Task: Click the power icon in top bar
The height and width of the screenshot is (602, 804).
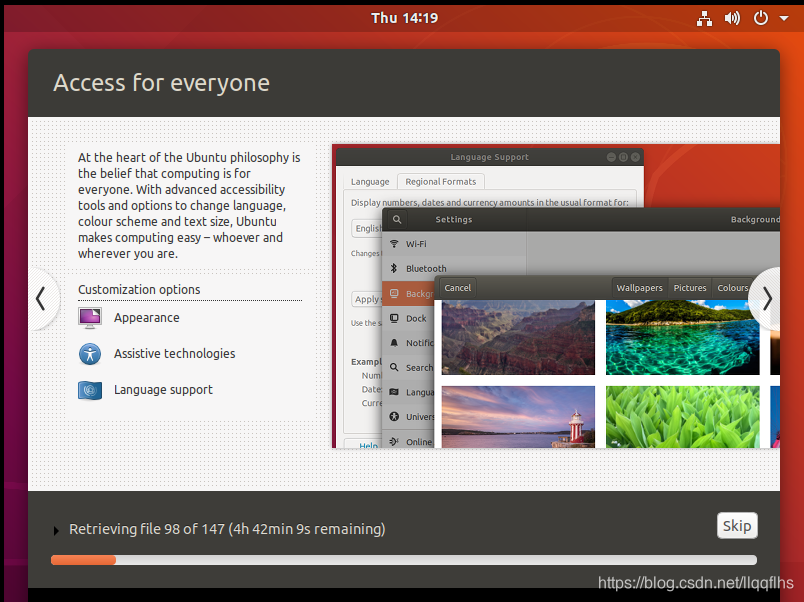Action: (x=760, y=18)
